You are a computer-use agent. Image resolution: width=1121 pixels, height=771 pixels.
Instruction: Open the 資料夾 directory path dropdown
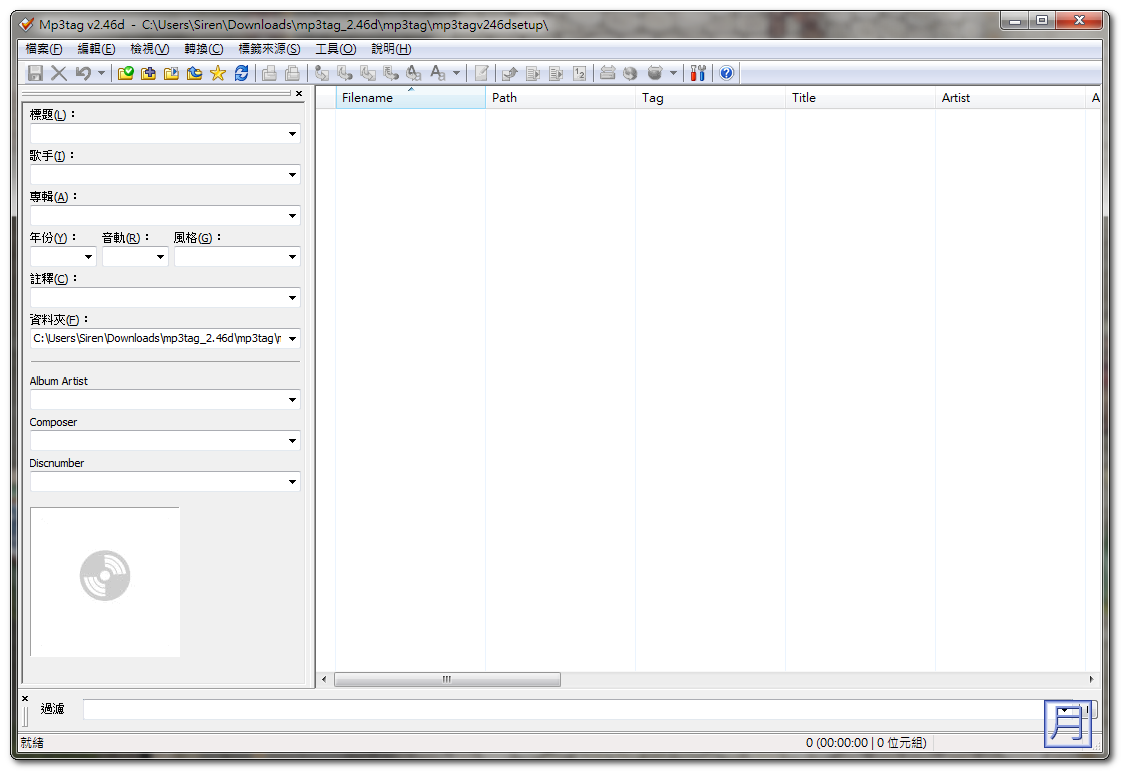coord(292,339)
